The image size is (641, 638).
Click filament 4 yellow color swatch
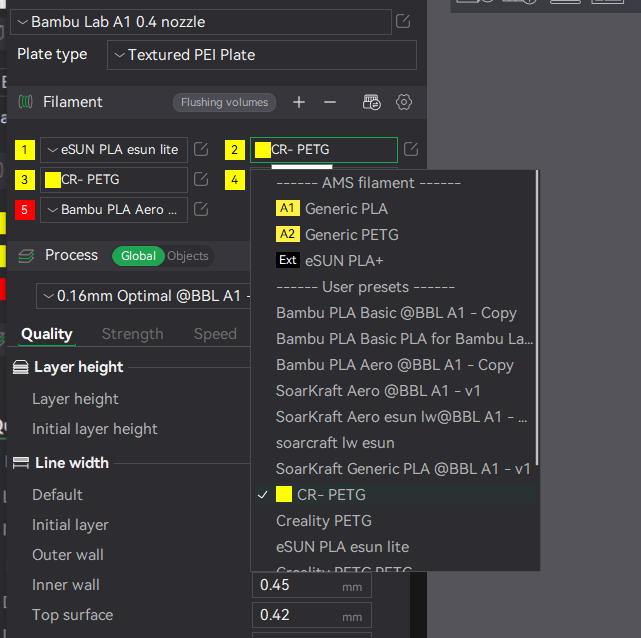(x=235, y=180)
